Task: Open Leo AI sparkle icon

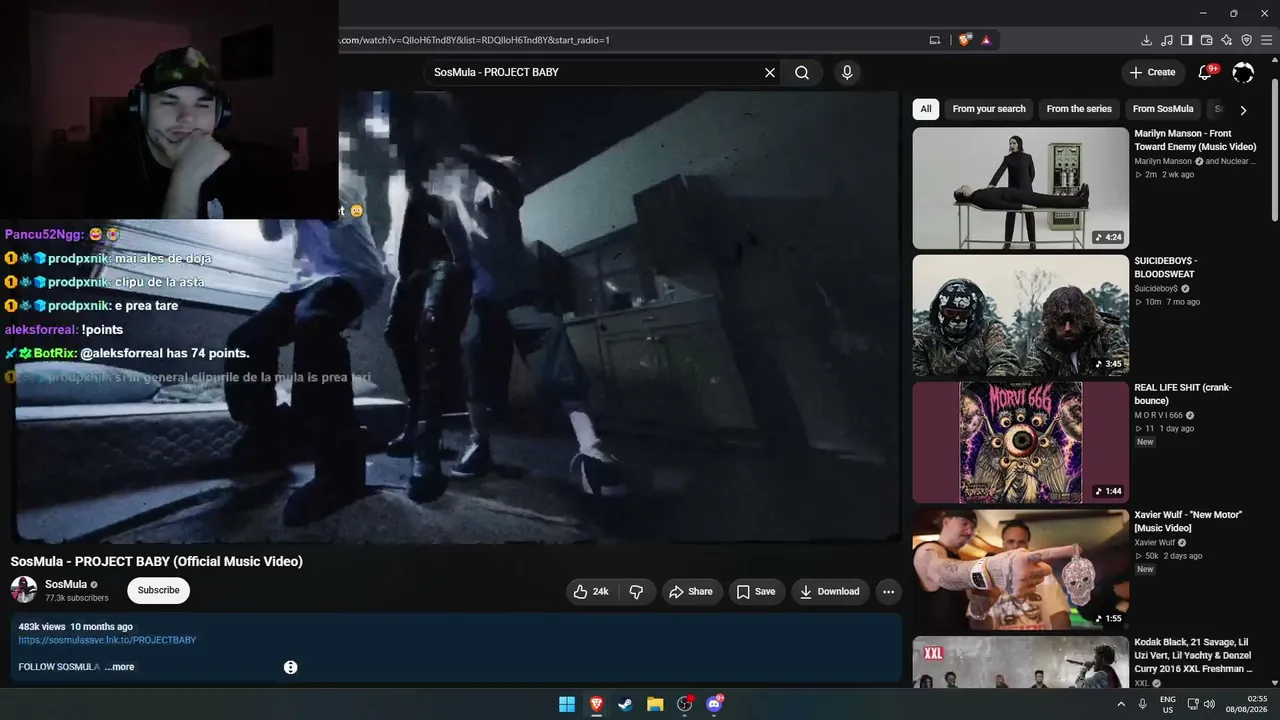Action: pos(1226,40)
